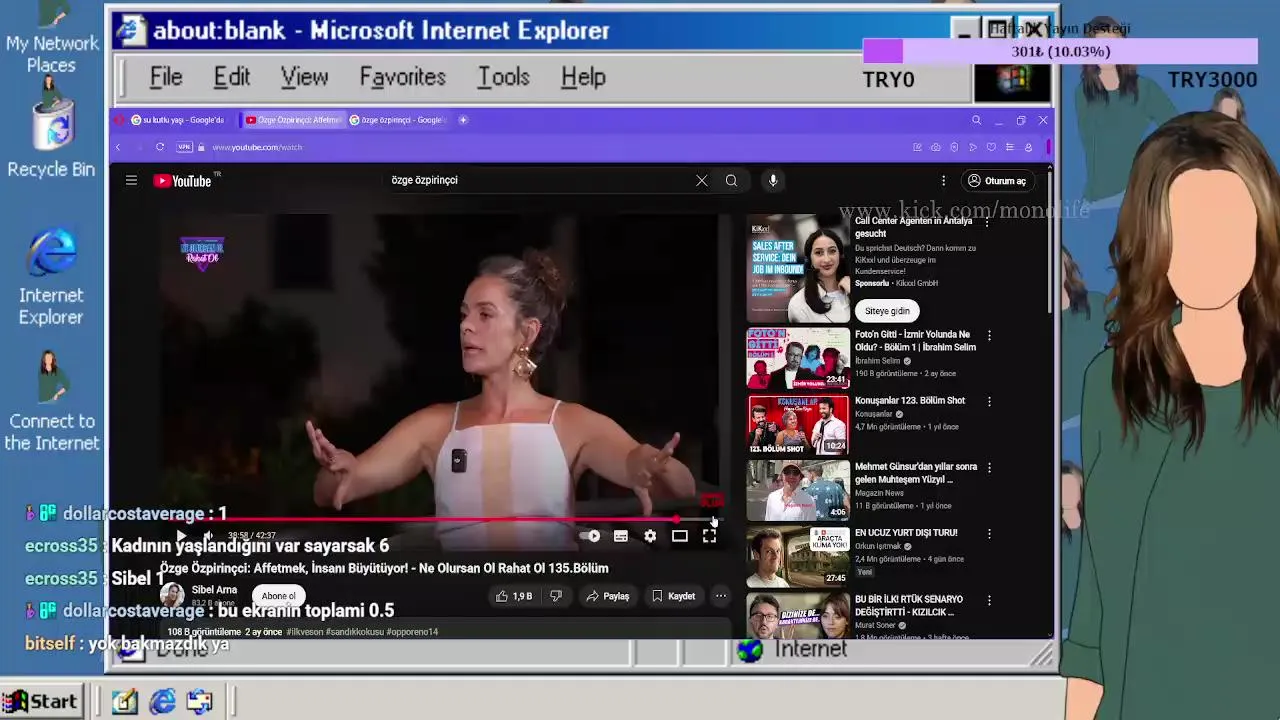Run the YouTube search with the magnifier
Screen dimensions: 1280x720
click(x=732, y=181)
